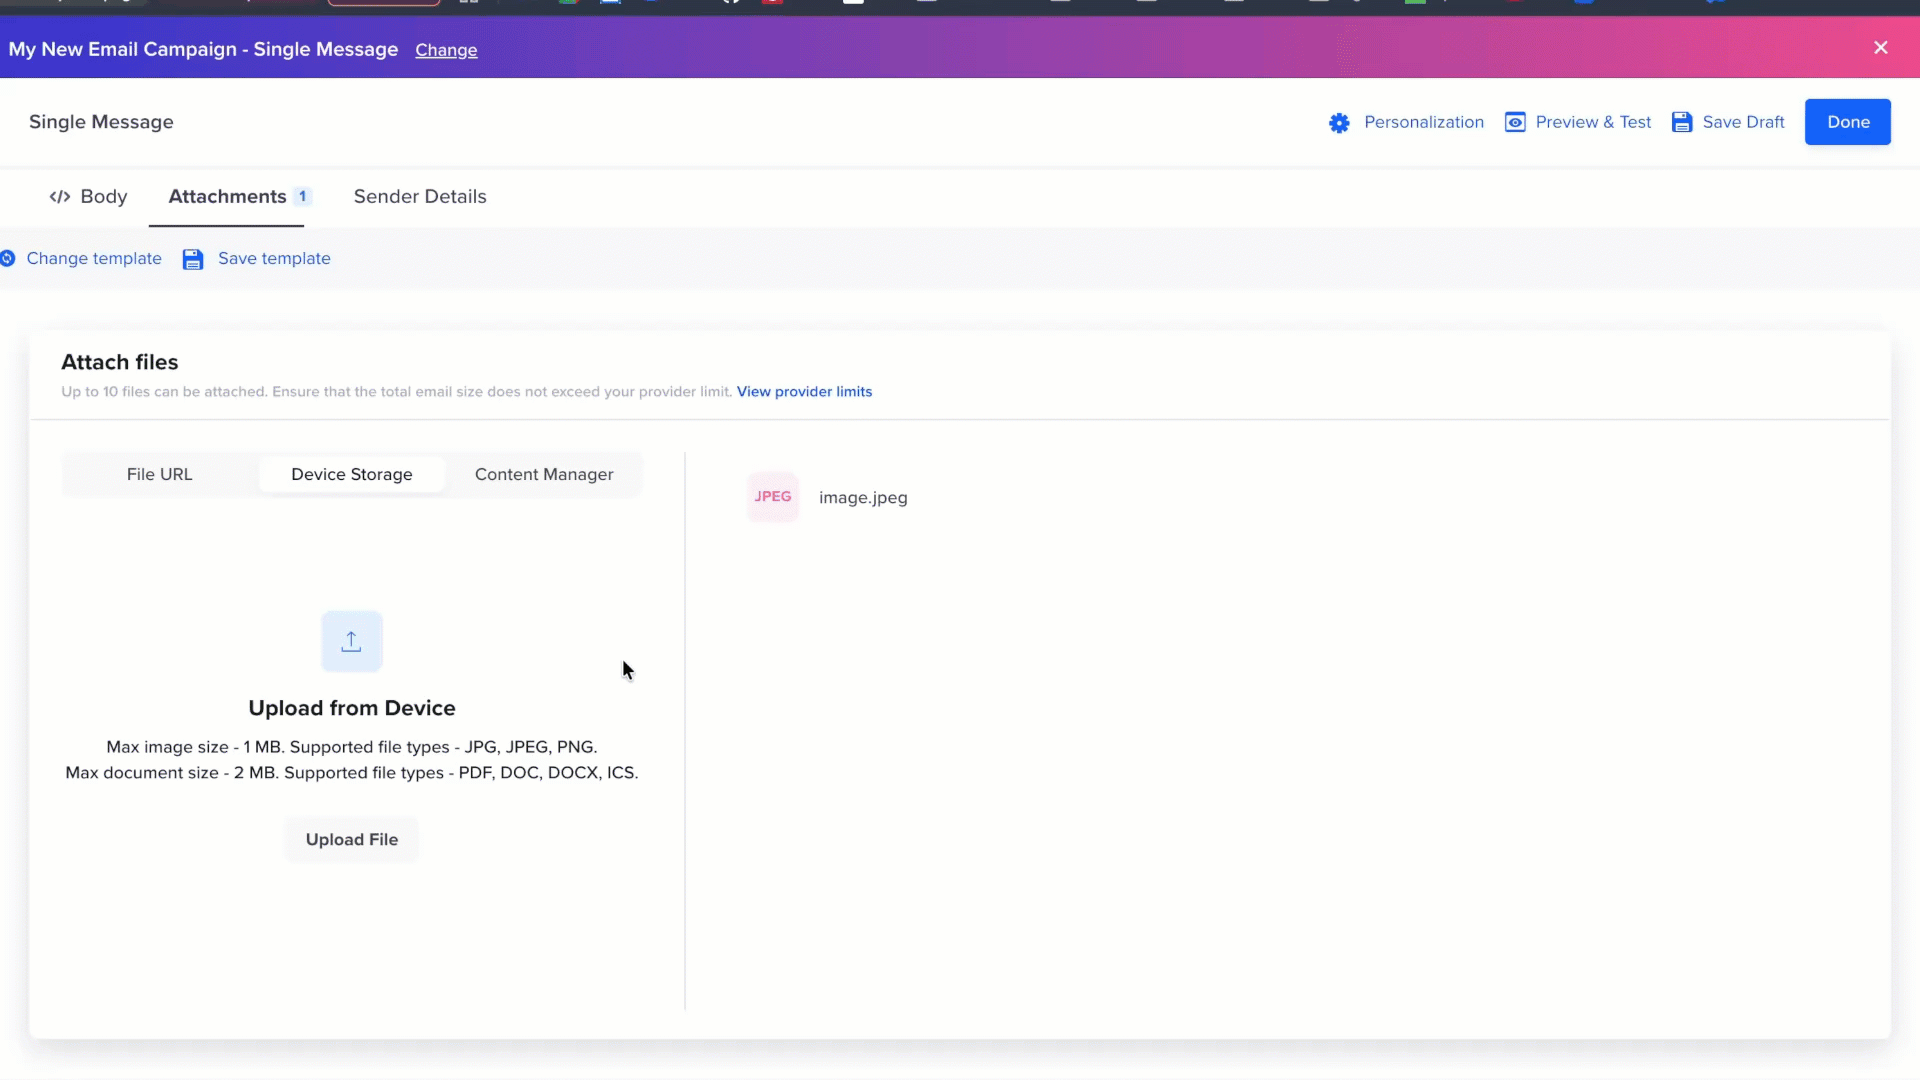Click the upload arrow icon above Upload from Device
Screen dimensions: 1920x1080
tap(351, 641)
